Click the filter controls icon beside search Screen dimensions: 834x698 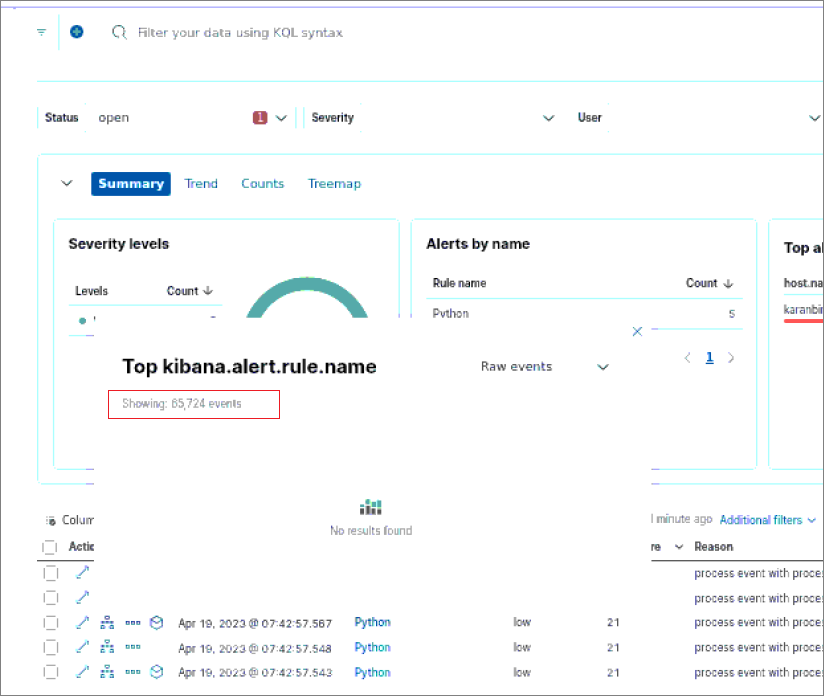click(x=40, y=31)
